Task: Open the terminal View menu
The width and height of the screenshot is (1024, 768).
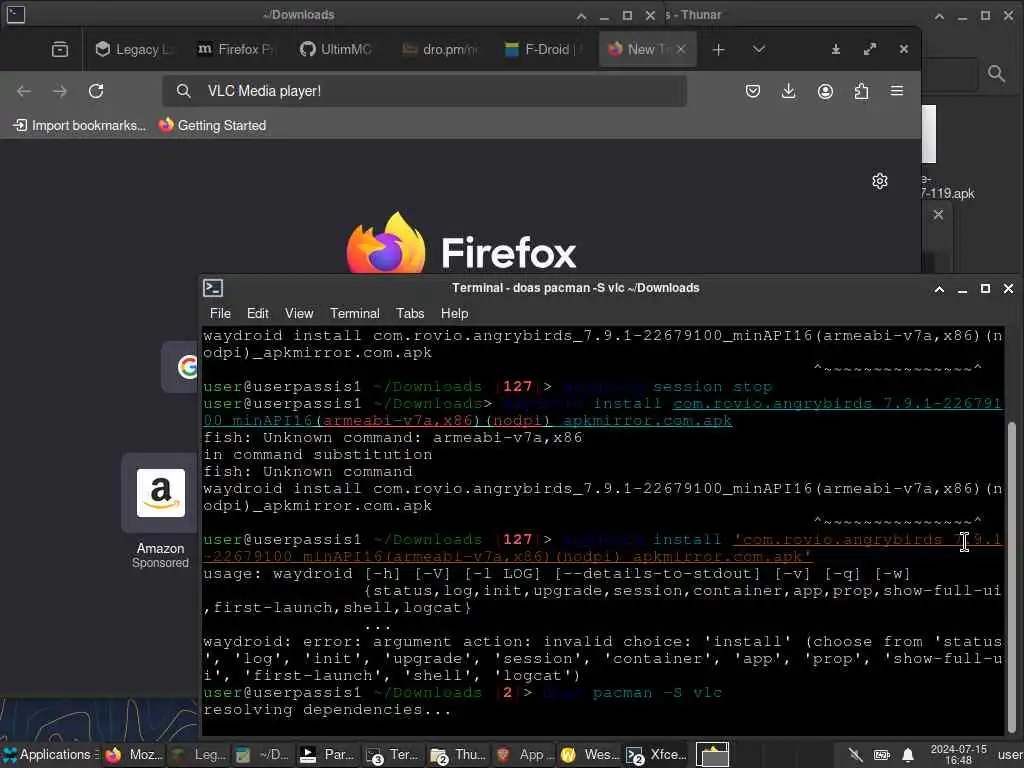Action: pyautogui.click(x=299, y=313)
